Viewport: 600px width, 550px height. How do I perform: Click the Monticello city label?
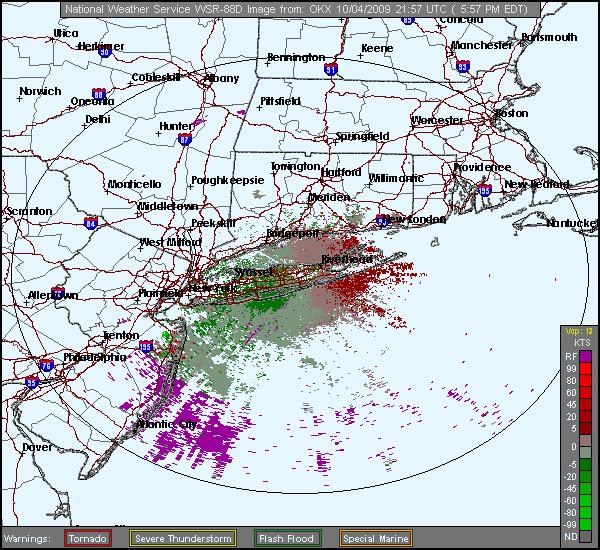134,184
